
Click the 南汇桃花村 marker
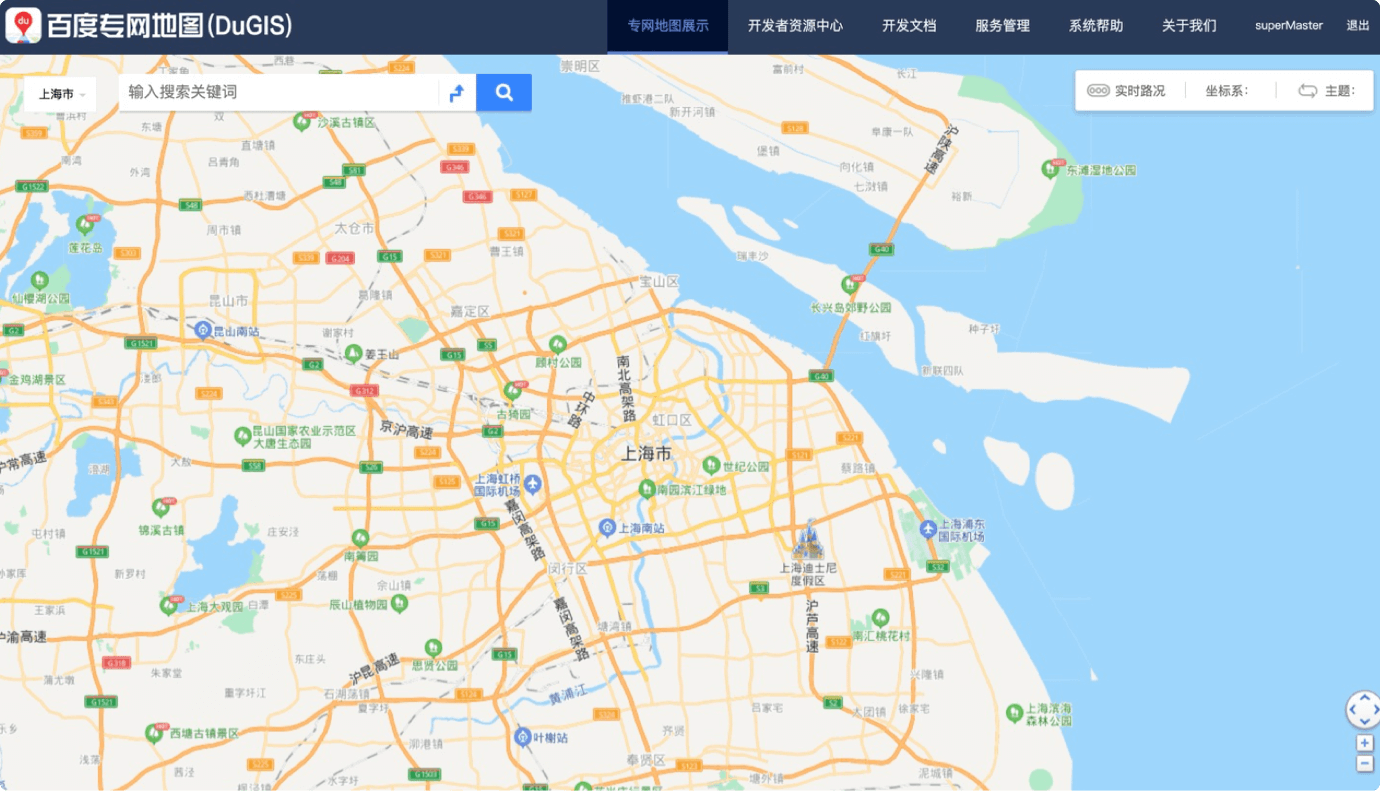click(x=880, y=618)
